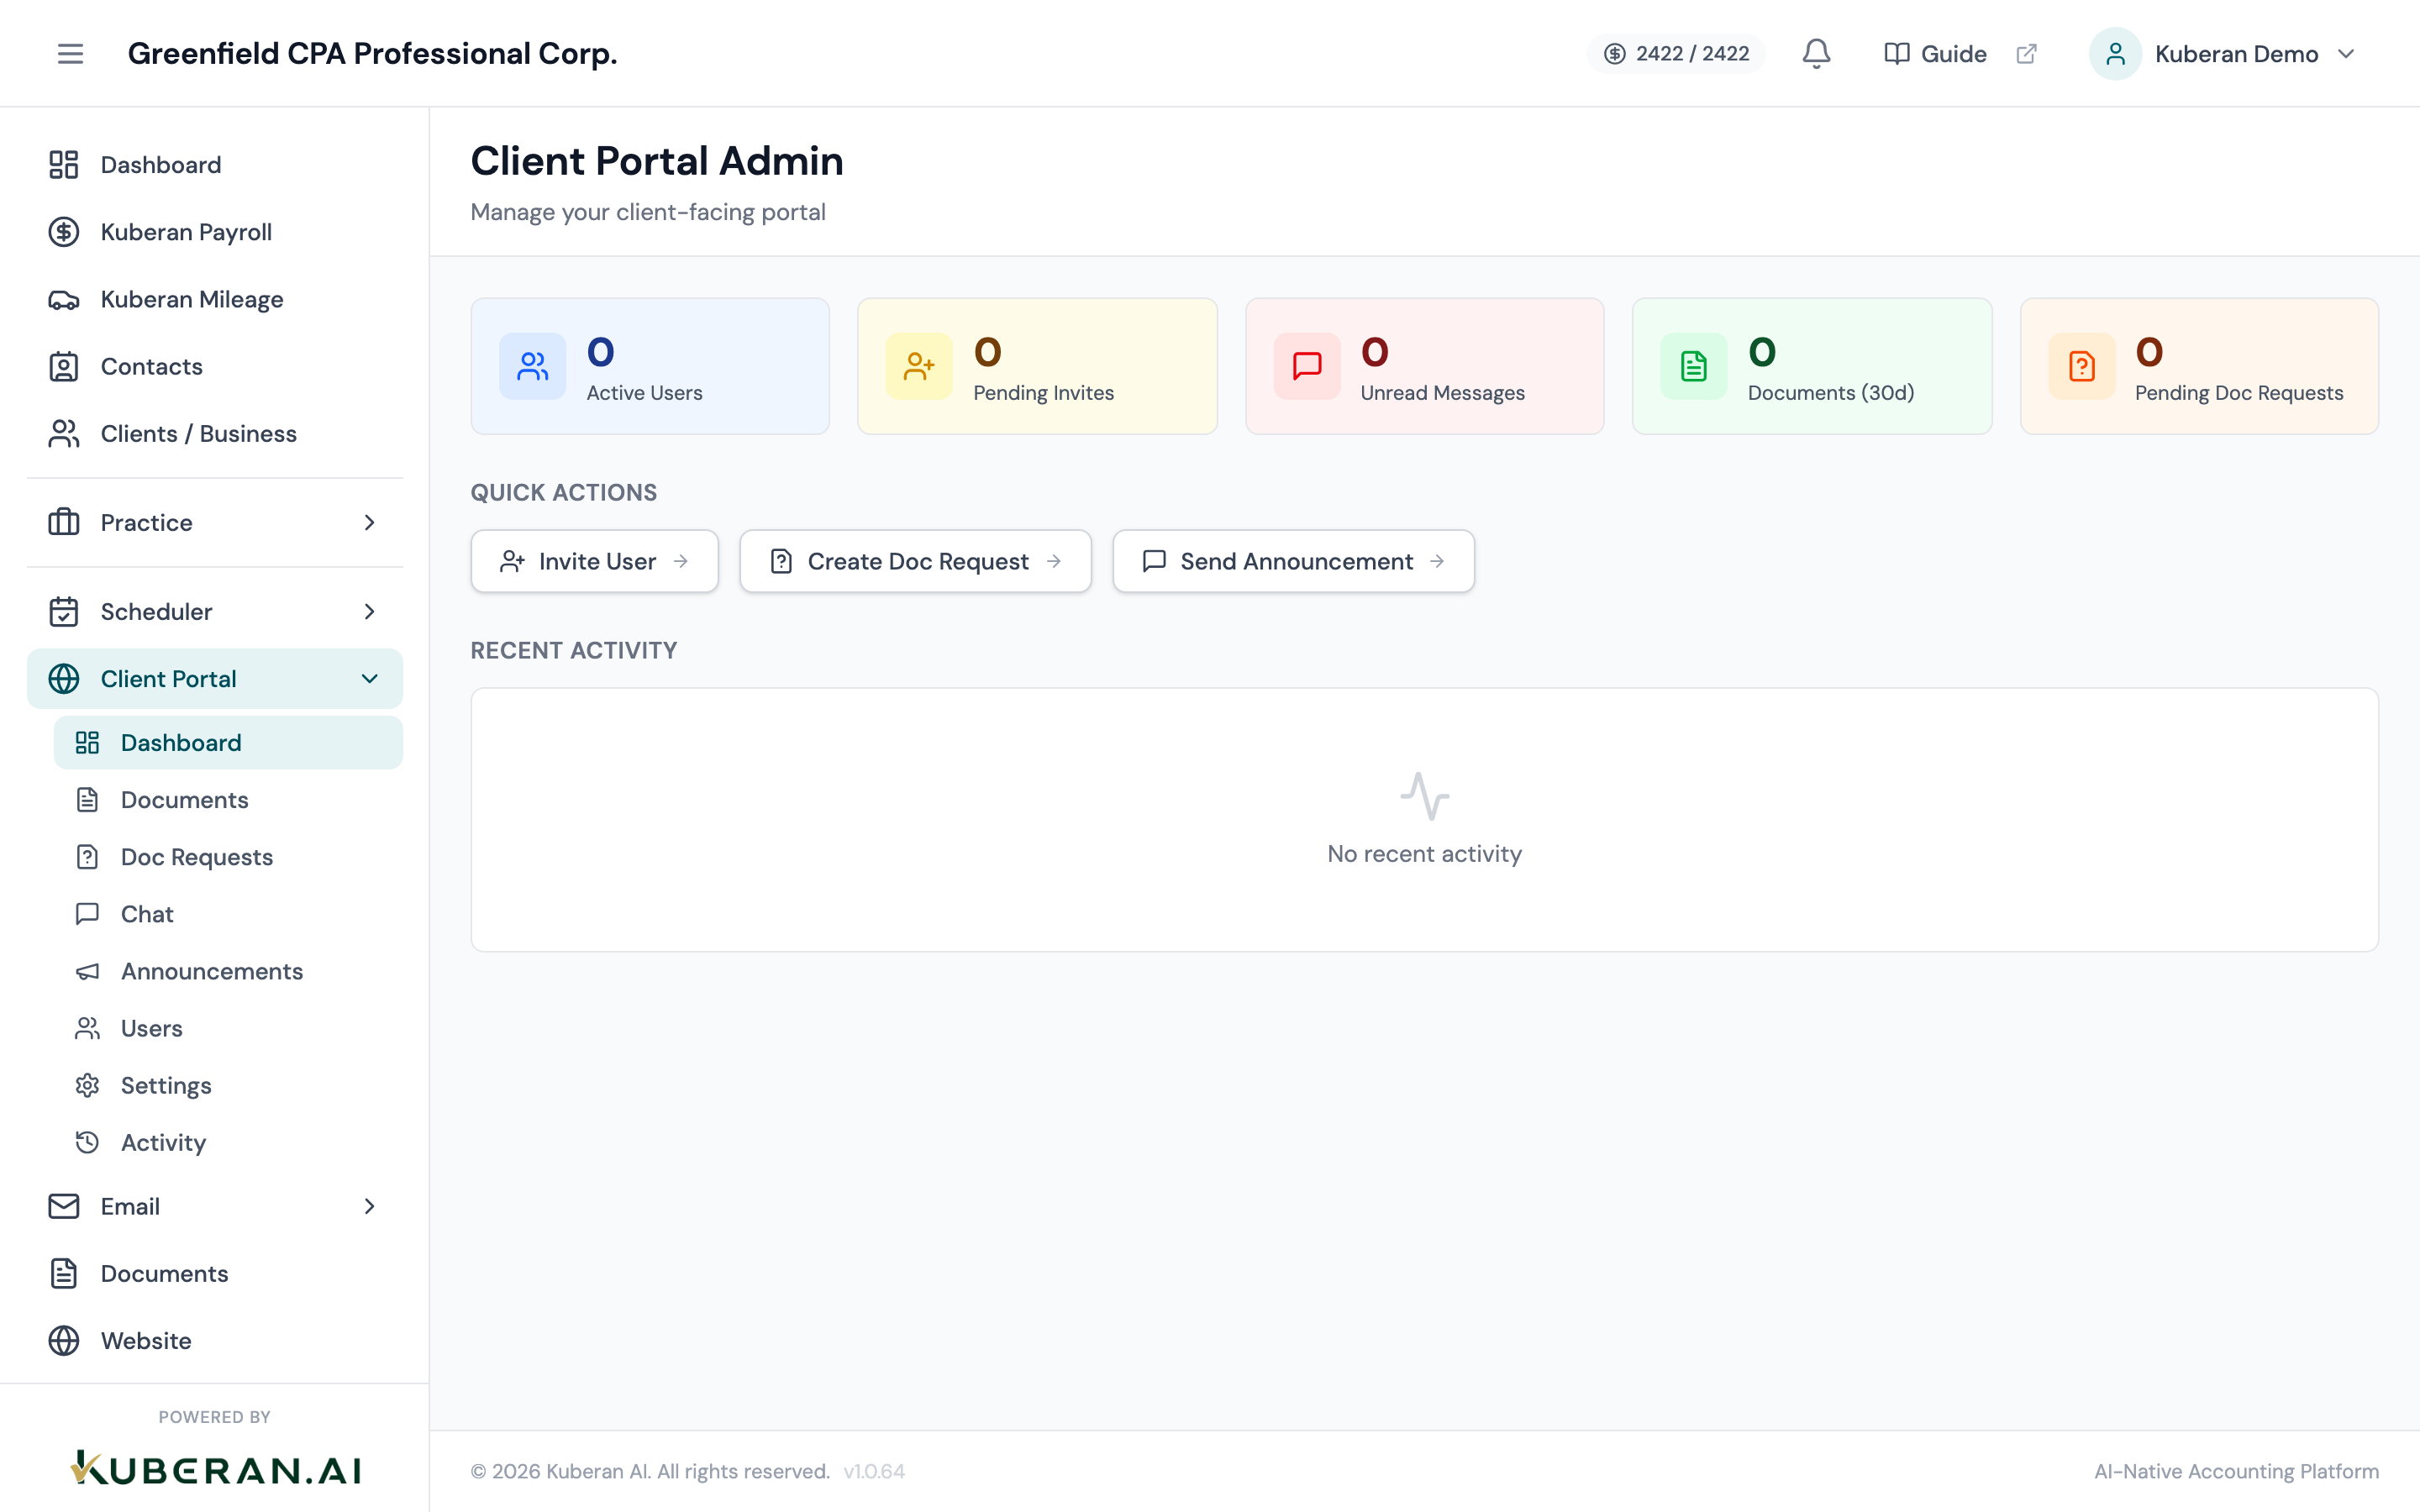The height and width of the screenshot is (1512, 2420).
Task: Click the Settings gear icon
Action: click(x=87, y=1085)
